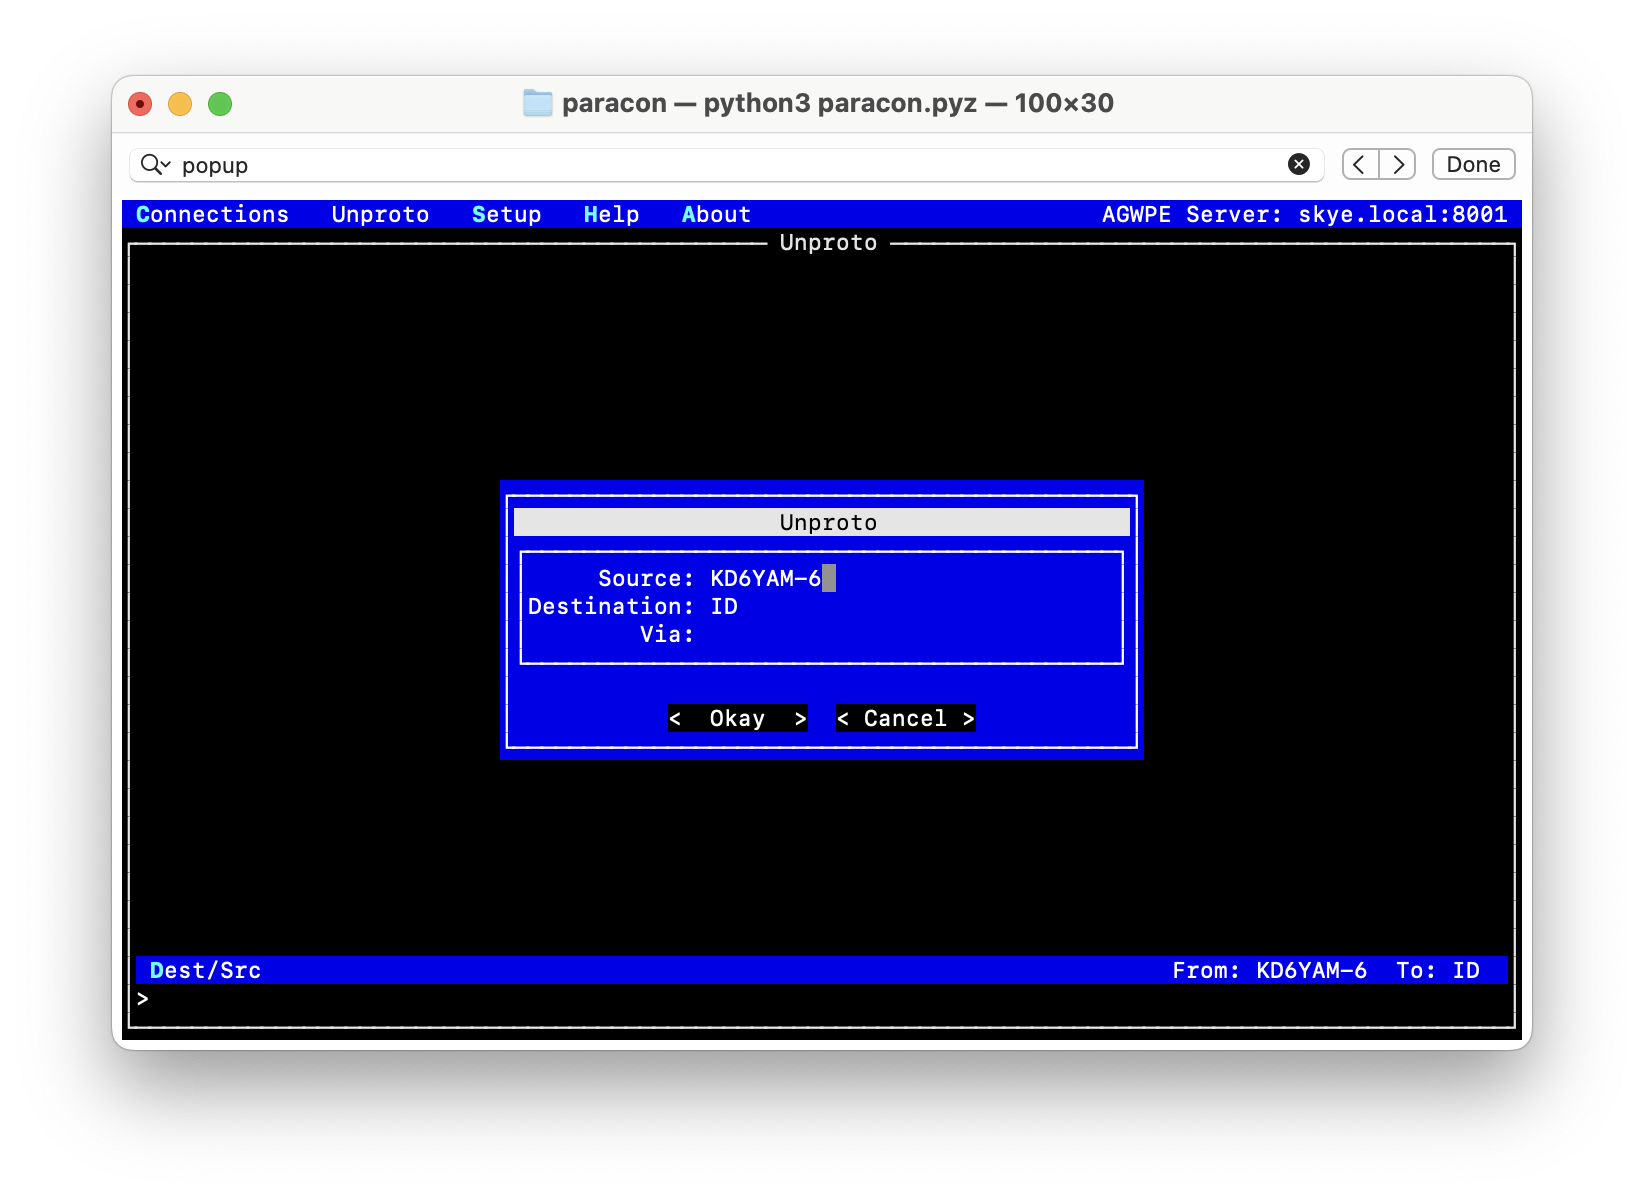Go to next search match
Image resolution: width=1644 pixels, height=1198 pixels.
click(1398, 164)
